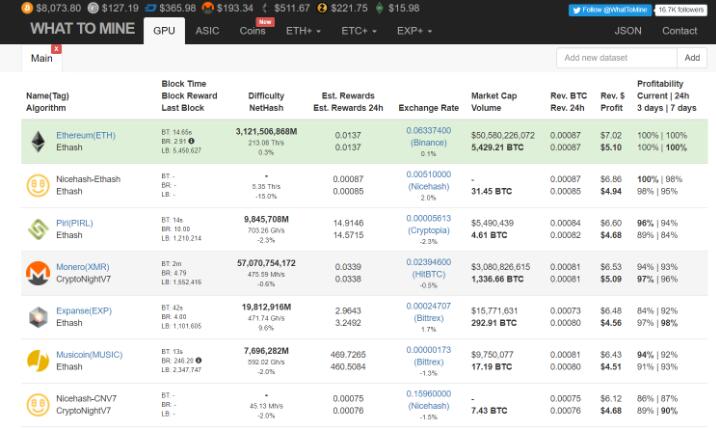The height and width of the screenshot is (428, 716).
Task: Open Expanse's Bittrex 0.00024707 rate link
Action: [428, 312]
